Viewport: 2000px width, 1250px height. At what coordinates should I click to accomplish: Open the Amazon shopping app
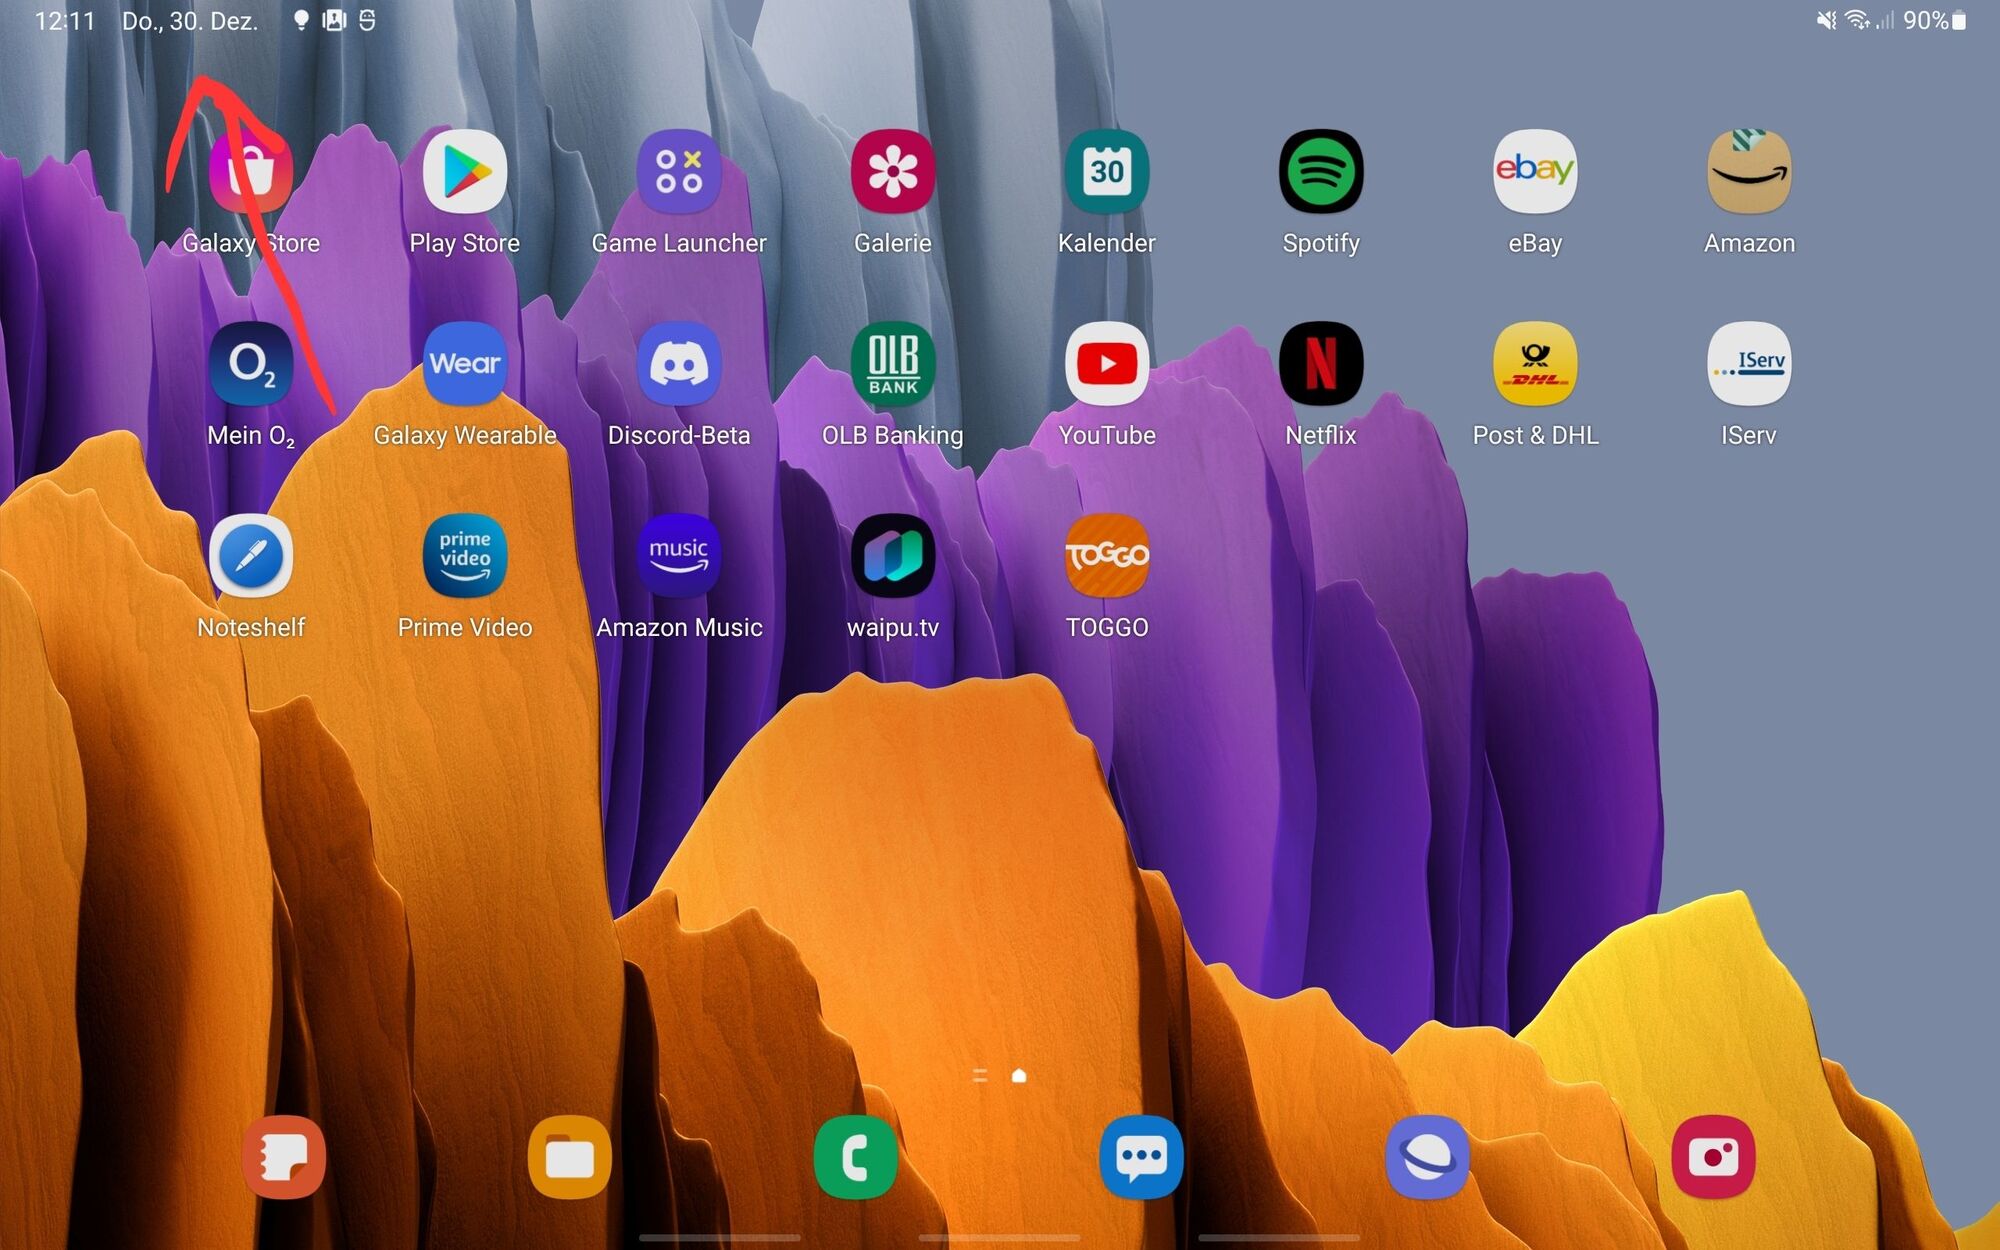1749,172
